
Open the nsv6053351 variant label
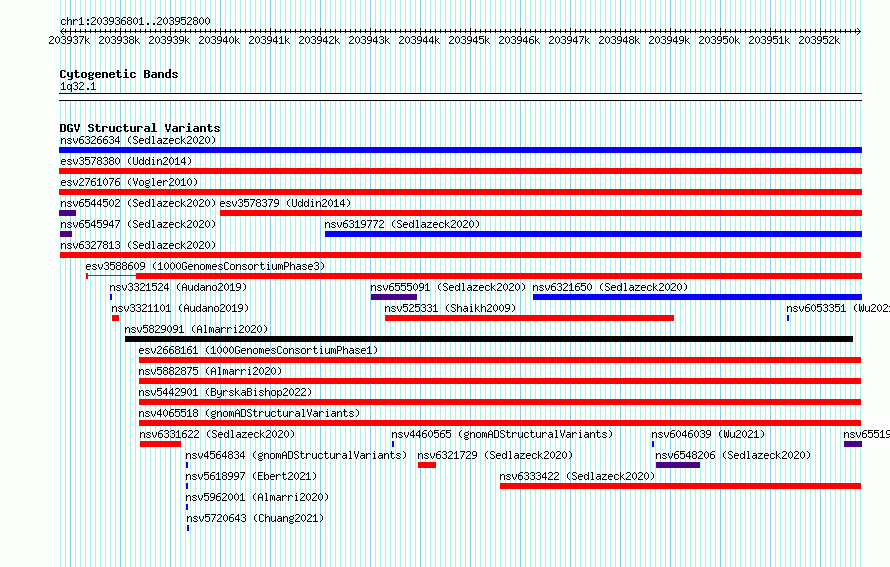tap(838, 308)
